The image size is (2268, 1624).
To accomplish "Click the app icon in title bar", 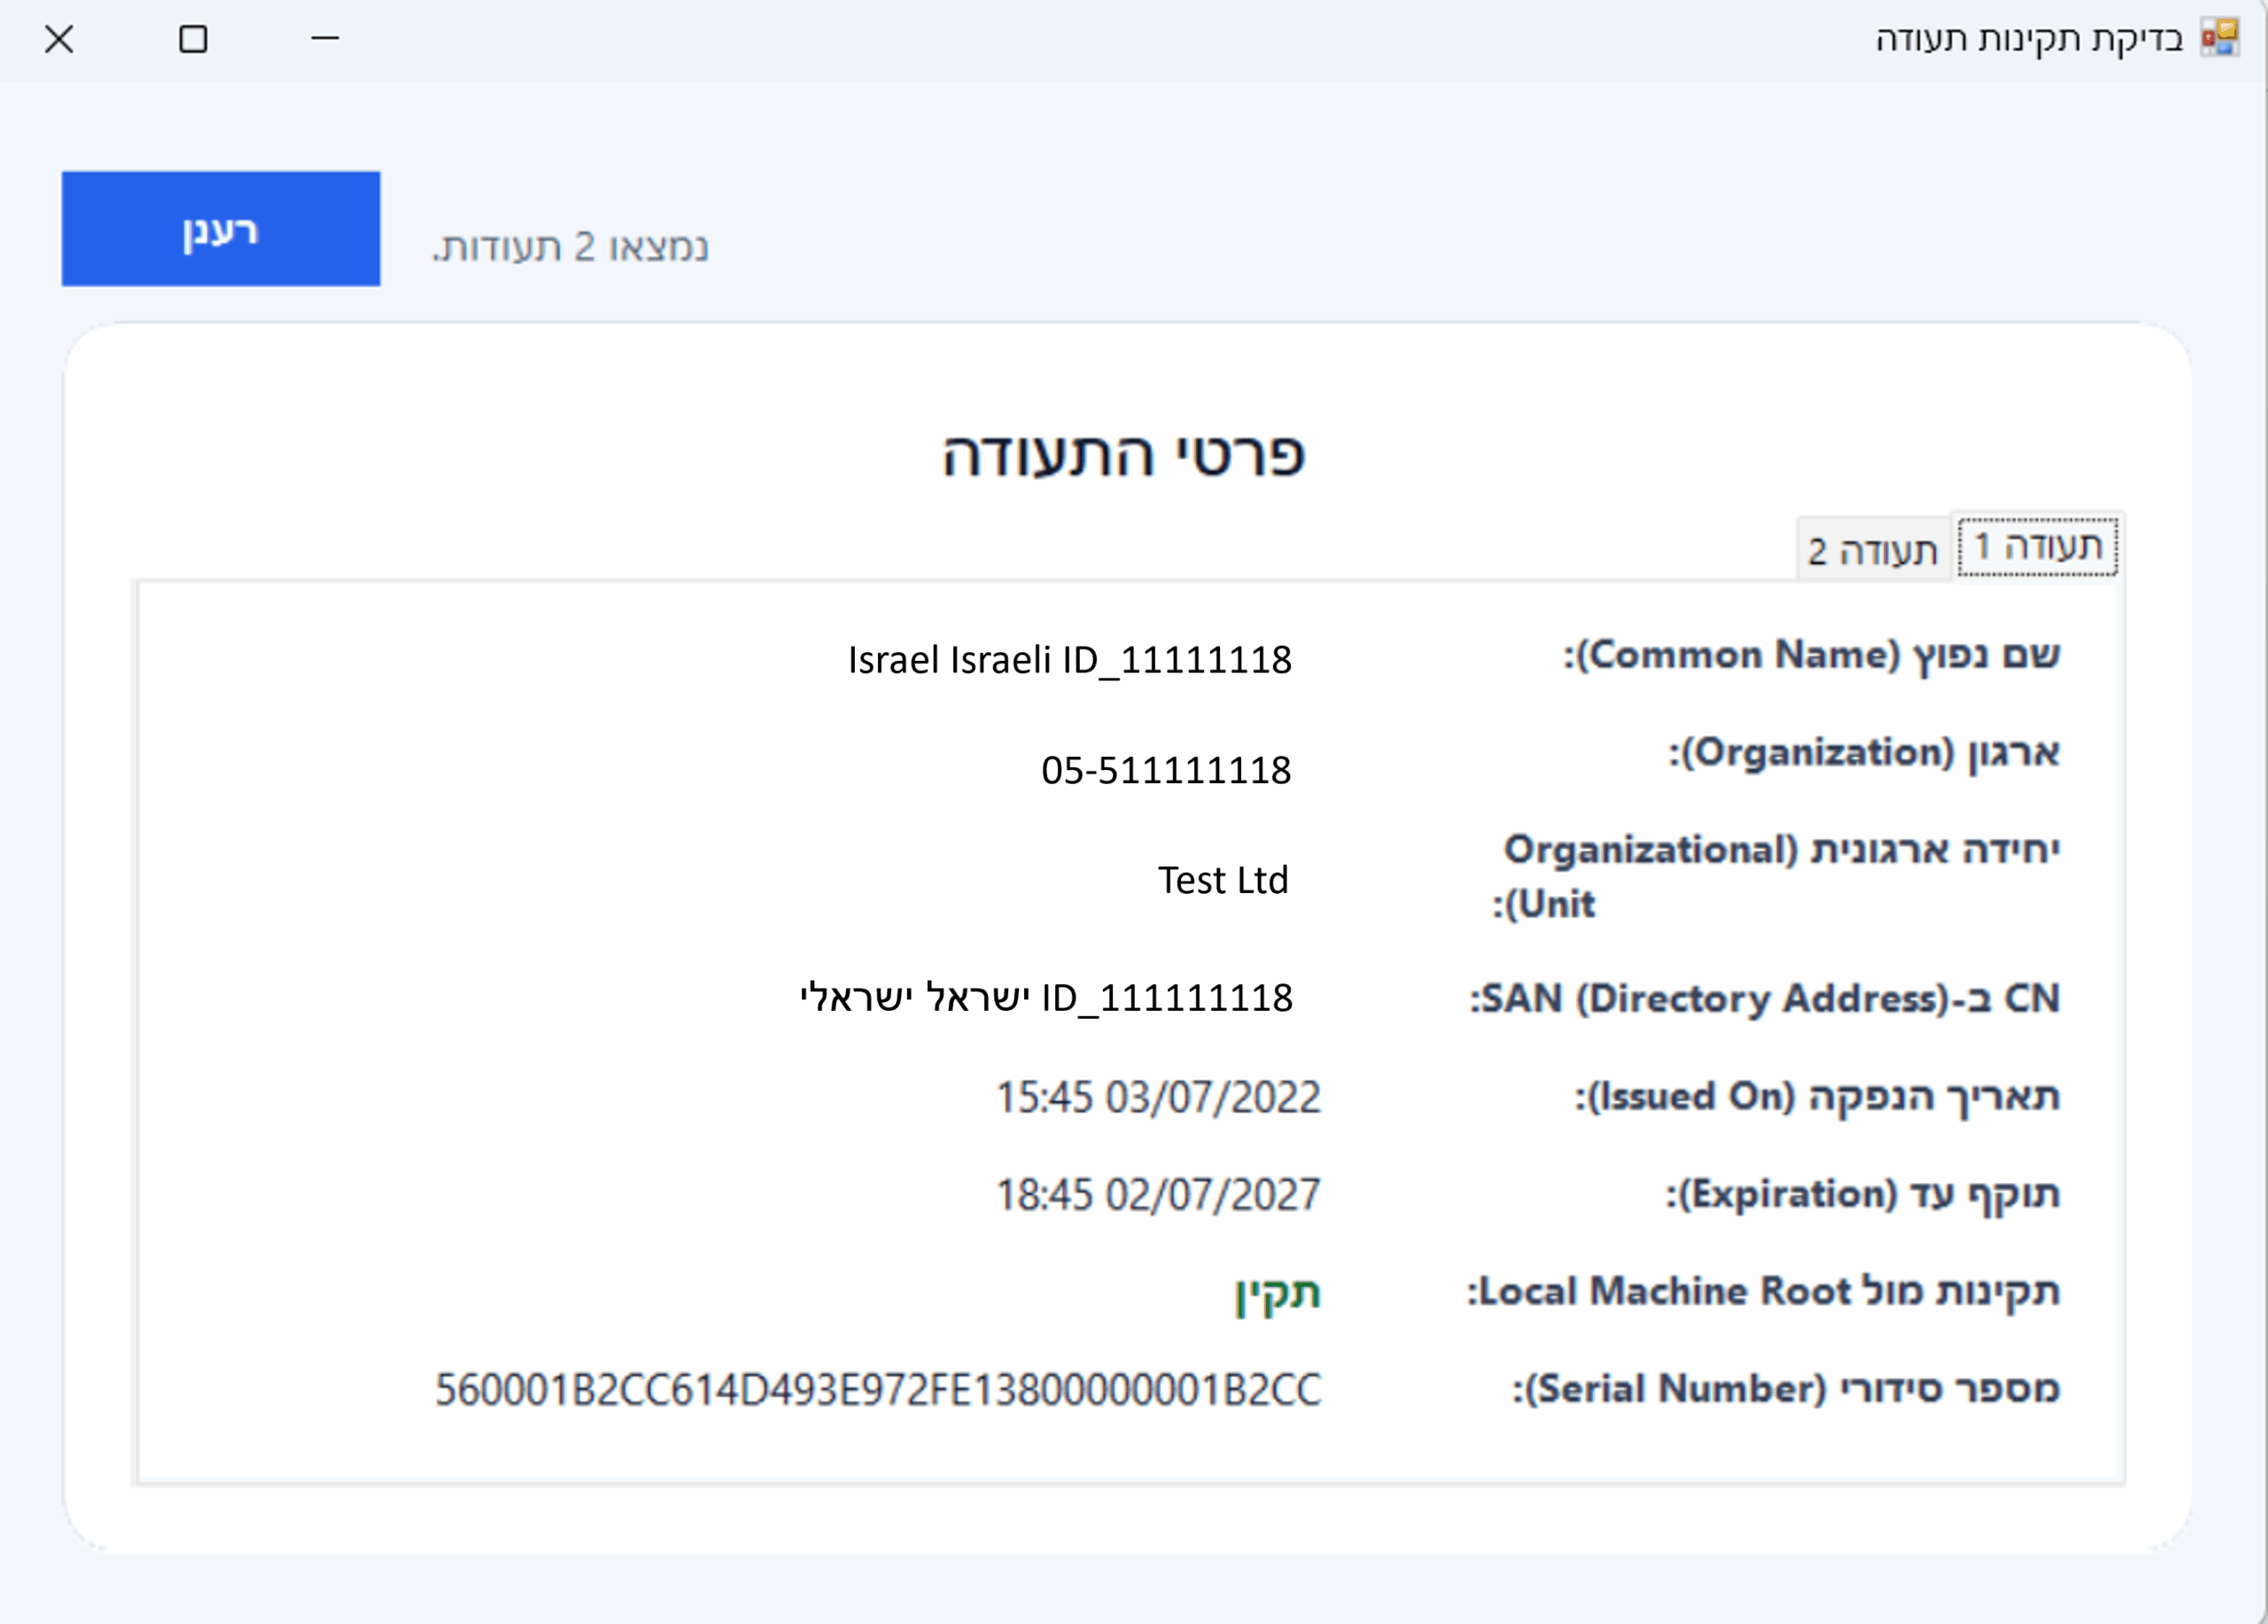I will (2219, 38).
